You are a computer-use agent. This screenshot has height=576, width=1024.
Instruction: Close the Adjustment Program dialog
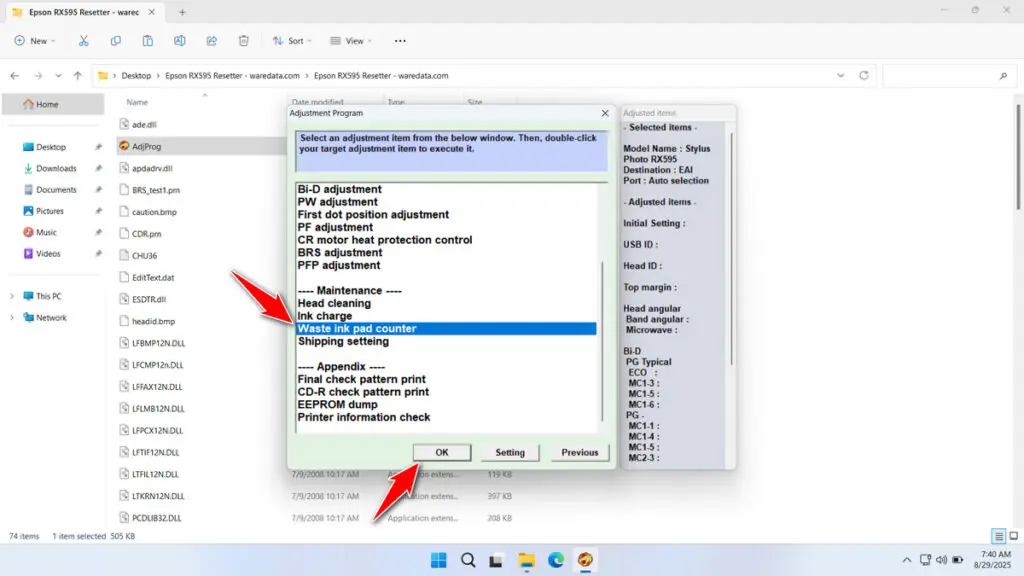[x=605, y=113]
